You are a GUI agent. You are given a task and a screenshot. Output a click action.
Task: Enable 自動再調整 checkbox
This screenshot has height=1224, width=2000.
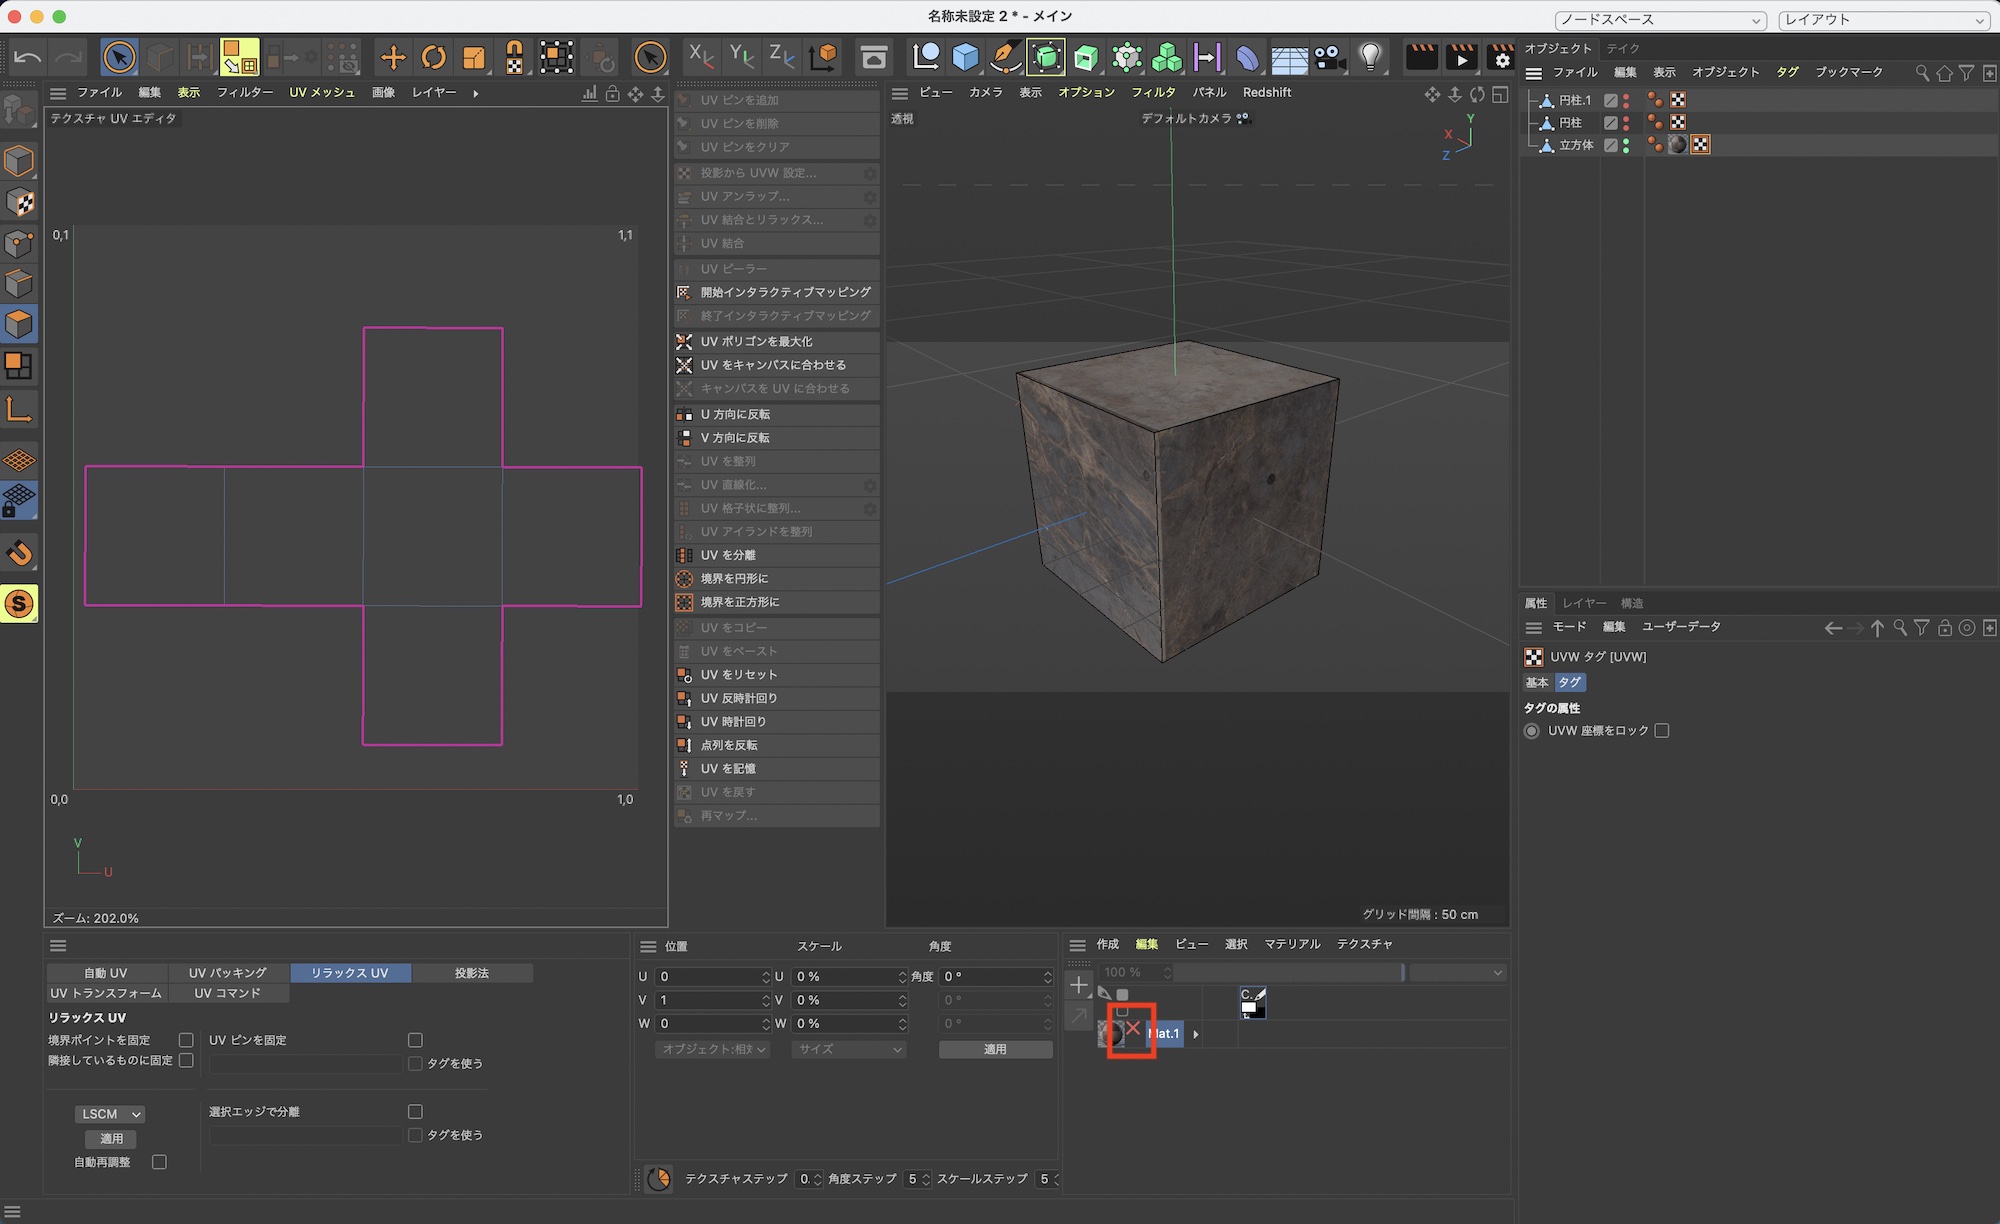click(159, 1162)
